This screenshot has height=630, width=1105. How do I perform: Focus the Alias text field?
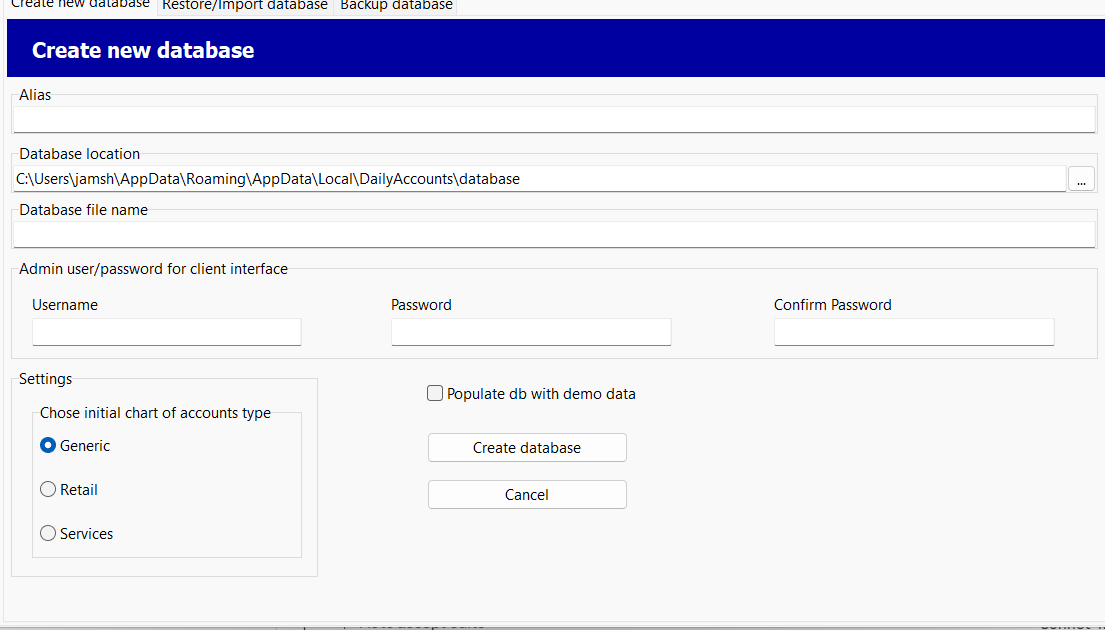[x=554, y=120]
